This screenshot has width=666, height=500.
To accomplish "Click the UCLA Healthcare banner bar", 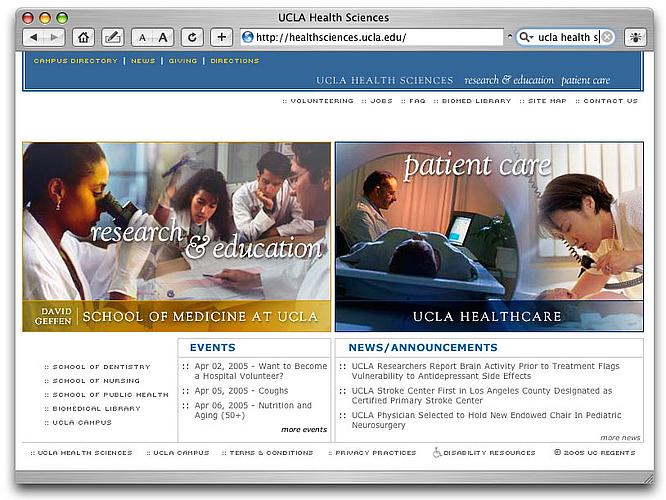I will tap(489, 316).
